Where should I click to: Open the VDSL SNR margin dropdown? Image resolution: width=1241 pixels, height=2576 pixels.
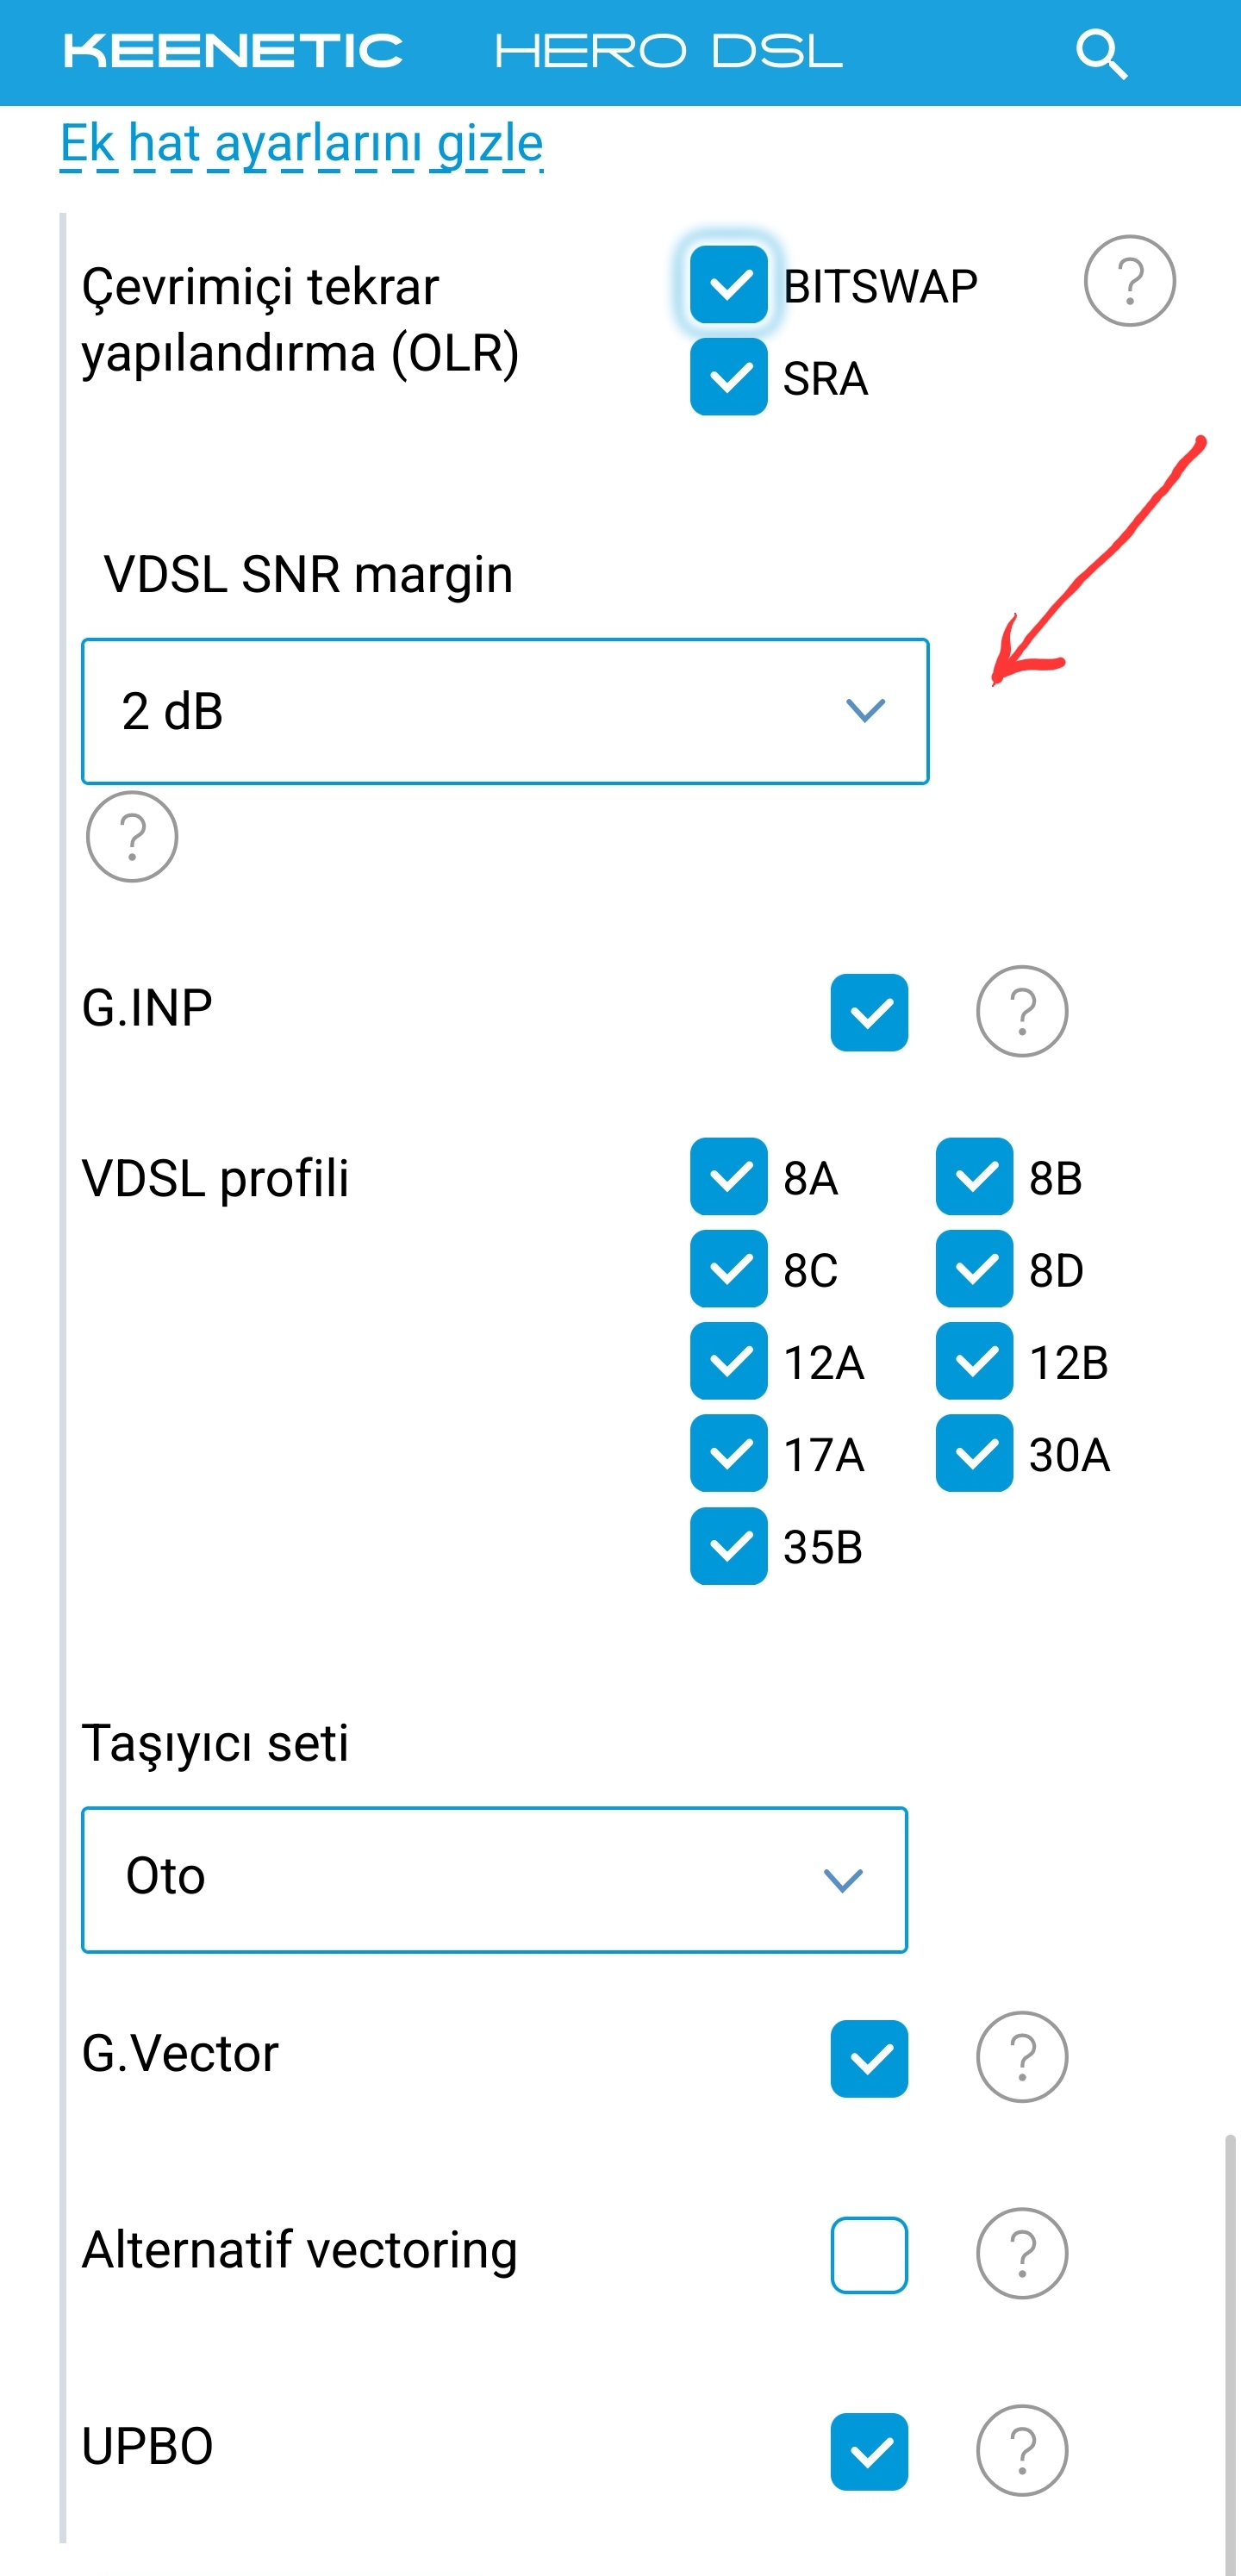pyautogui.click(x=505, y=711)
